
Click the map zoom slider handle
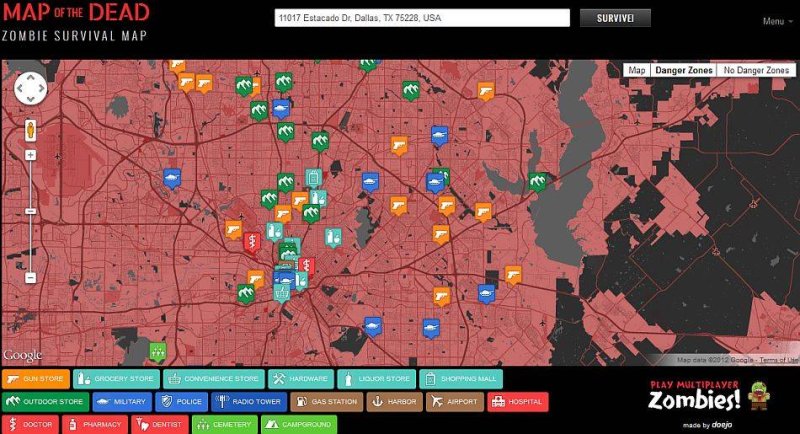[x=30, y=211]
